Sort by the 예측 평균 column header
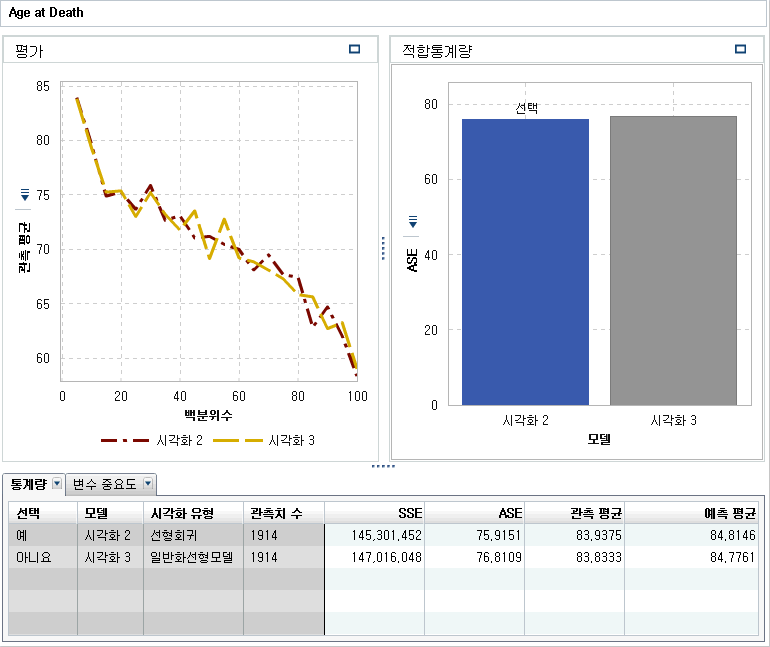 click(692, 513)
